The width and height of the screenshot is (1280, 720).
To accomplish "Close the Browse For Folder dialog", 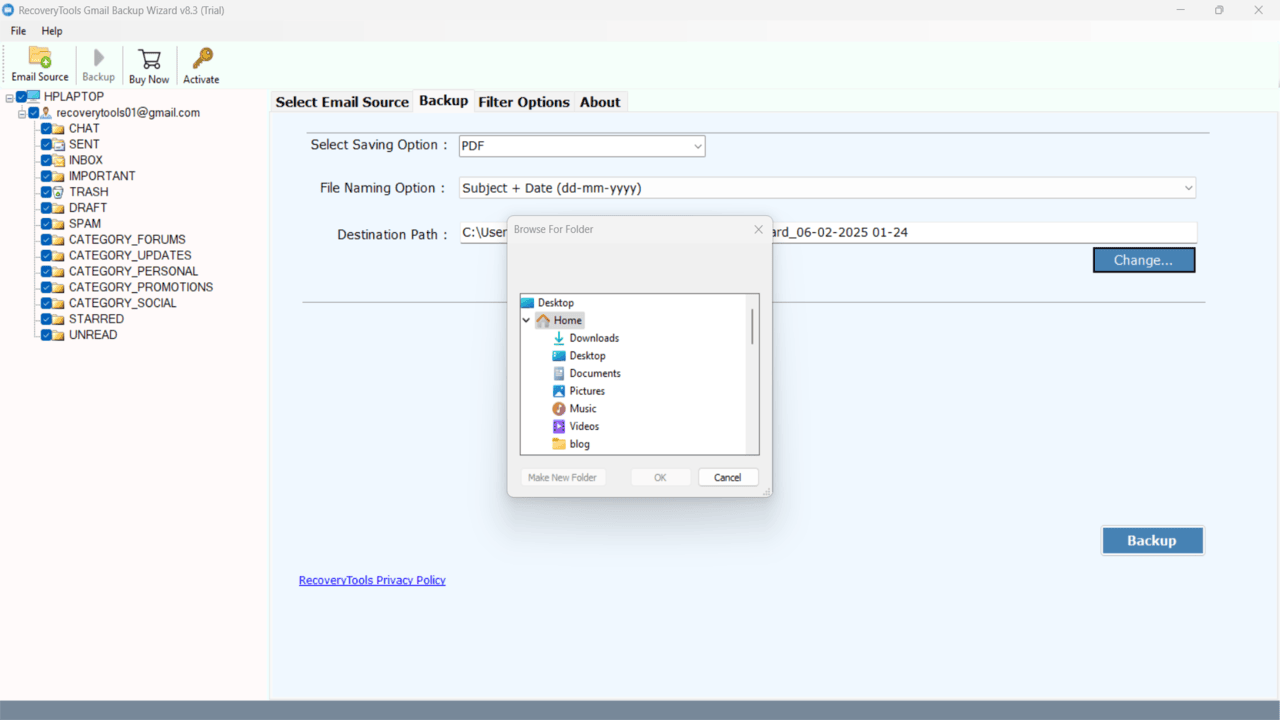I will coord(758,229).
